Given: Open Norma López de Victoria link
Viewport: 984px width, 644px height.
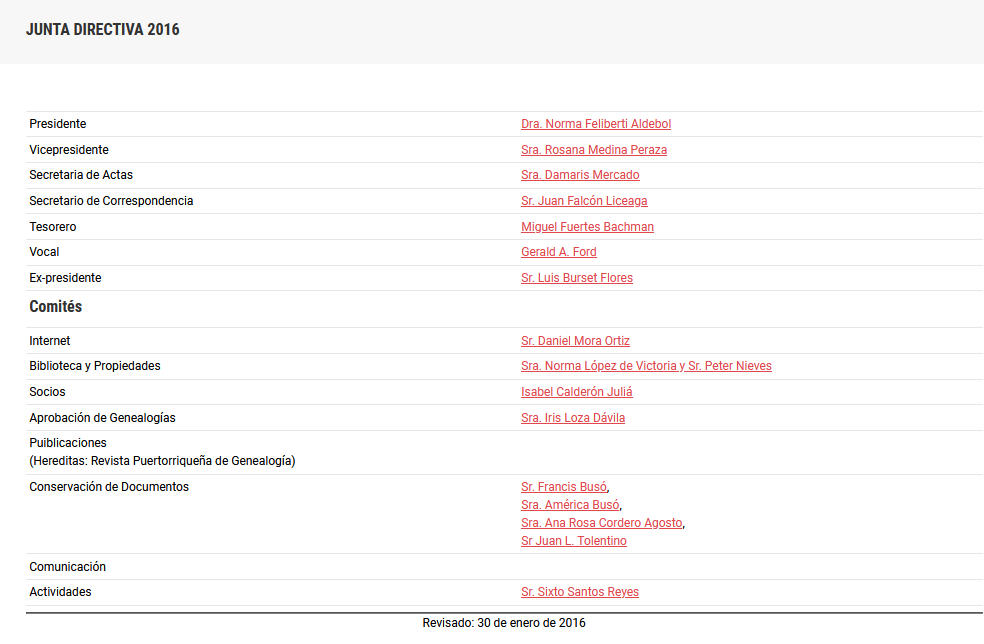Looking at the screenshot, I should (x=600, y=366).
